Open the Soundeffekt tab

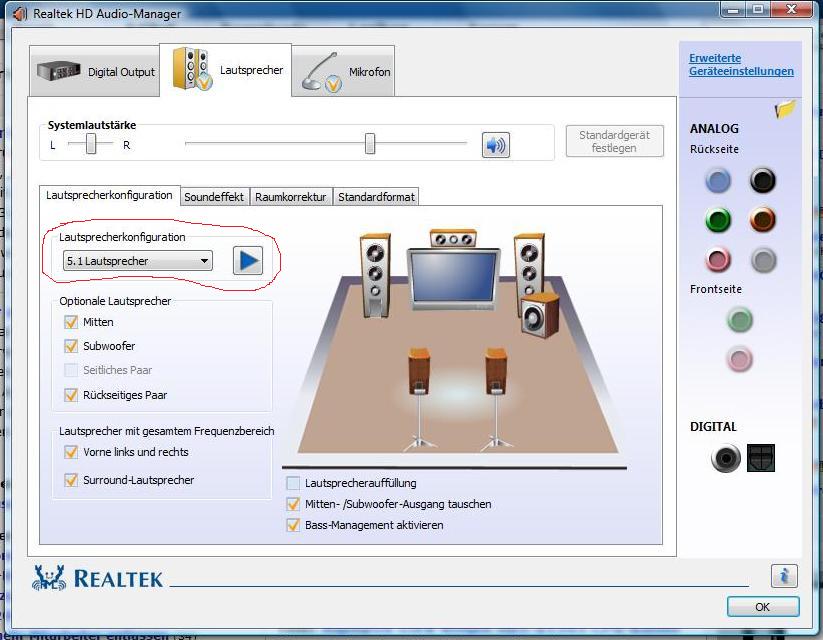pos(214,197)
